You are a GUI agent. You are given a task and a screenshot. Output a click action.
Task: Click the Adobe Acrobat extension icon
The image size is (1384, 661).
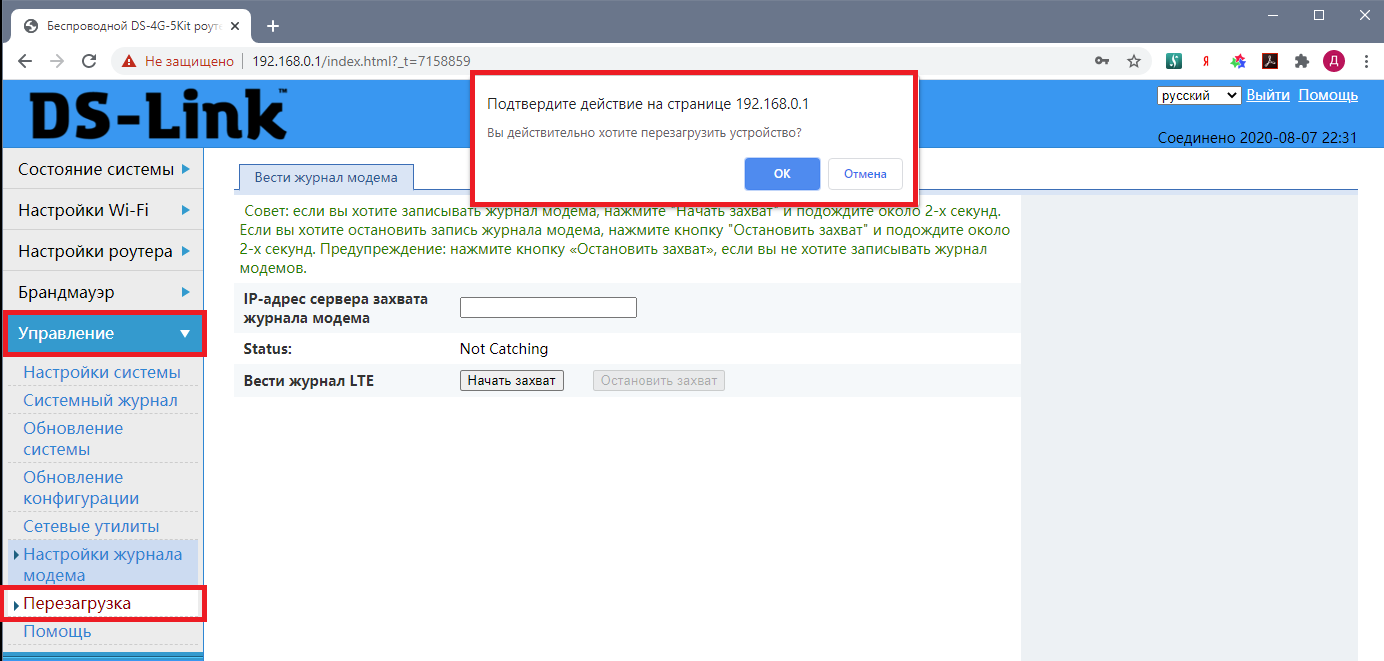1269,61
